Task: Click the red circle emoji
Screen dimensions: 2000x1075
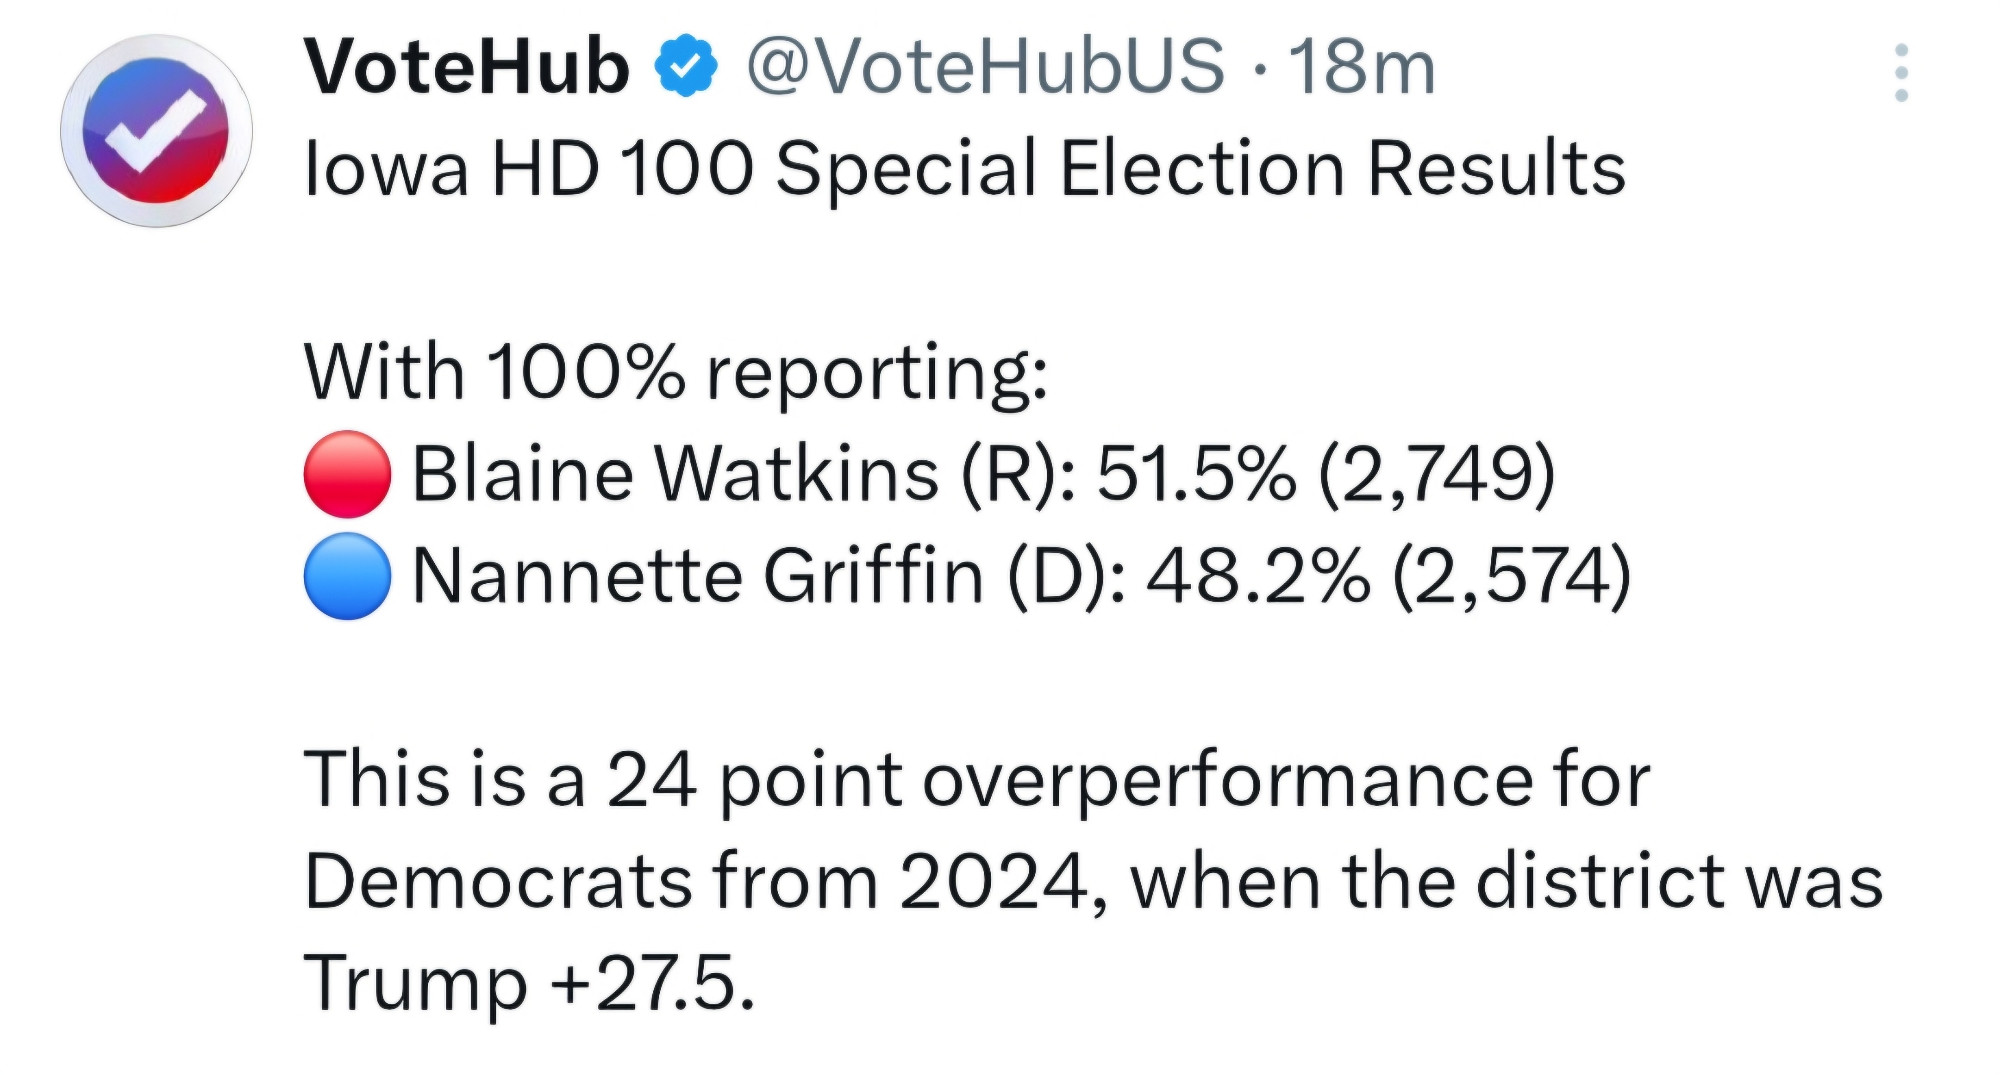Action: (347, 474)
